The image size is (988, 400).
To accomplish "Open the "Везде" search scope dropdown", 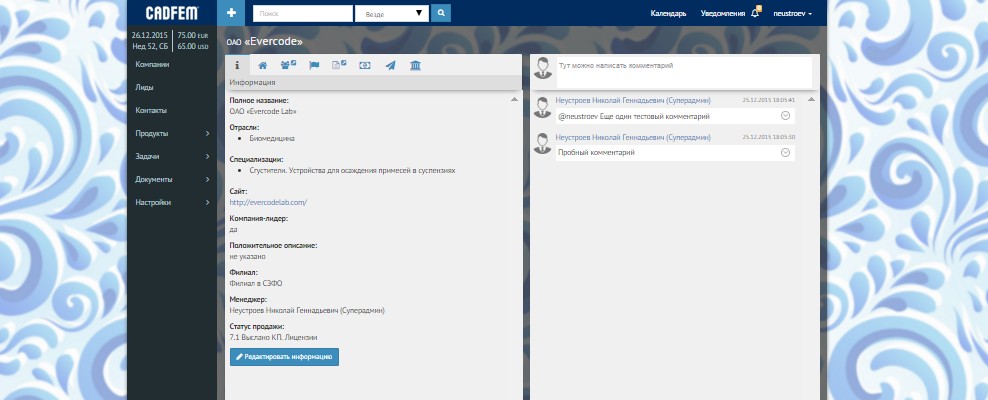I will 391,14.
